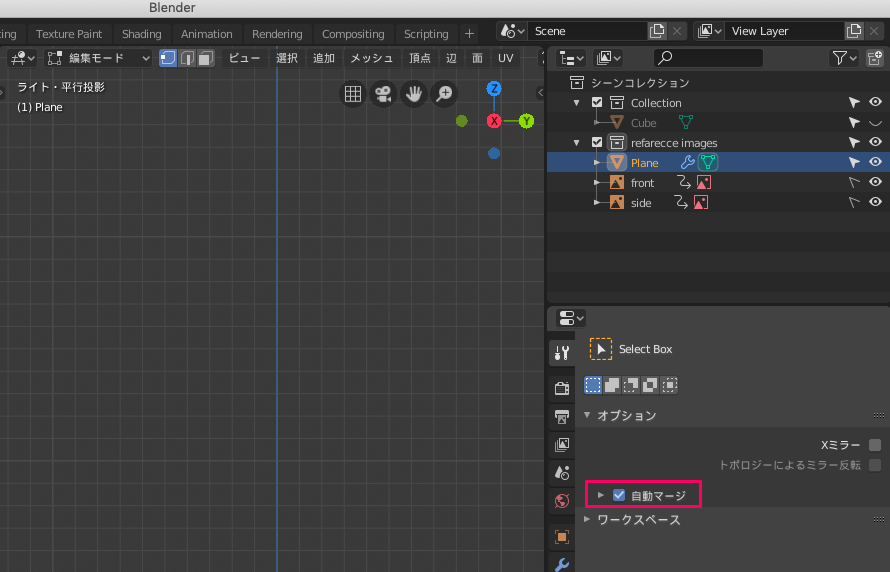
Task: Open the editor type dropdown in viewport header
Action: click(x=22, y=58)
